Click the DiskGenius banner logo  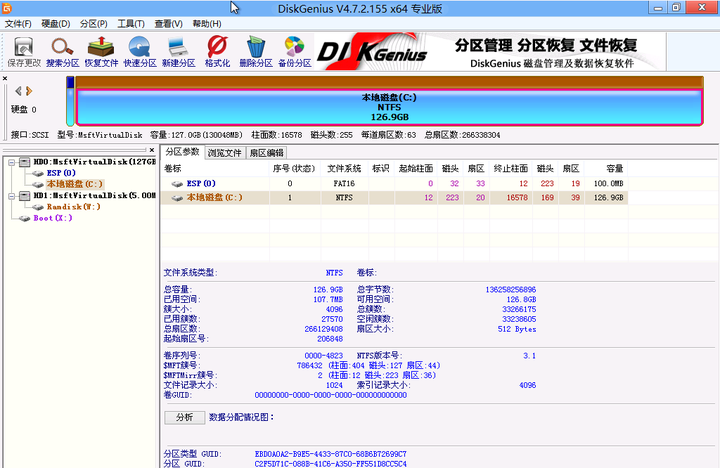372,51
